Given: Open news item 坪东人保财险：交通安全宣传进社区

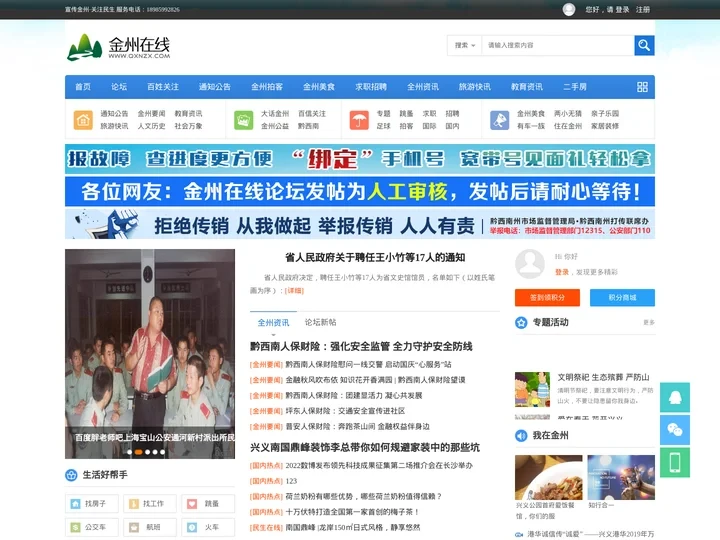Looking at the screenshot, I should click(x=345, y=411).
